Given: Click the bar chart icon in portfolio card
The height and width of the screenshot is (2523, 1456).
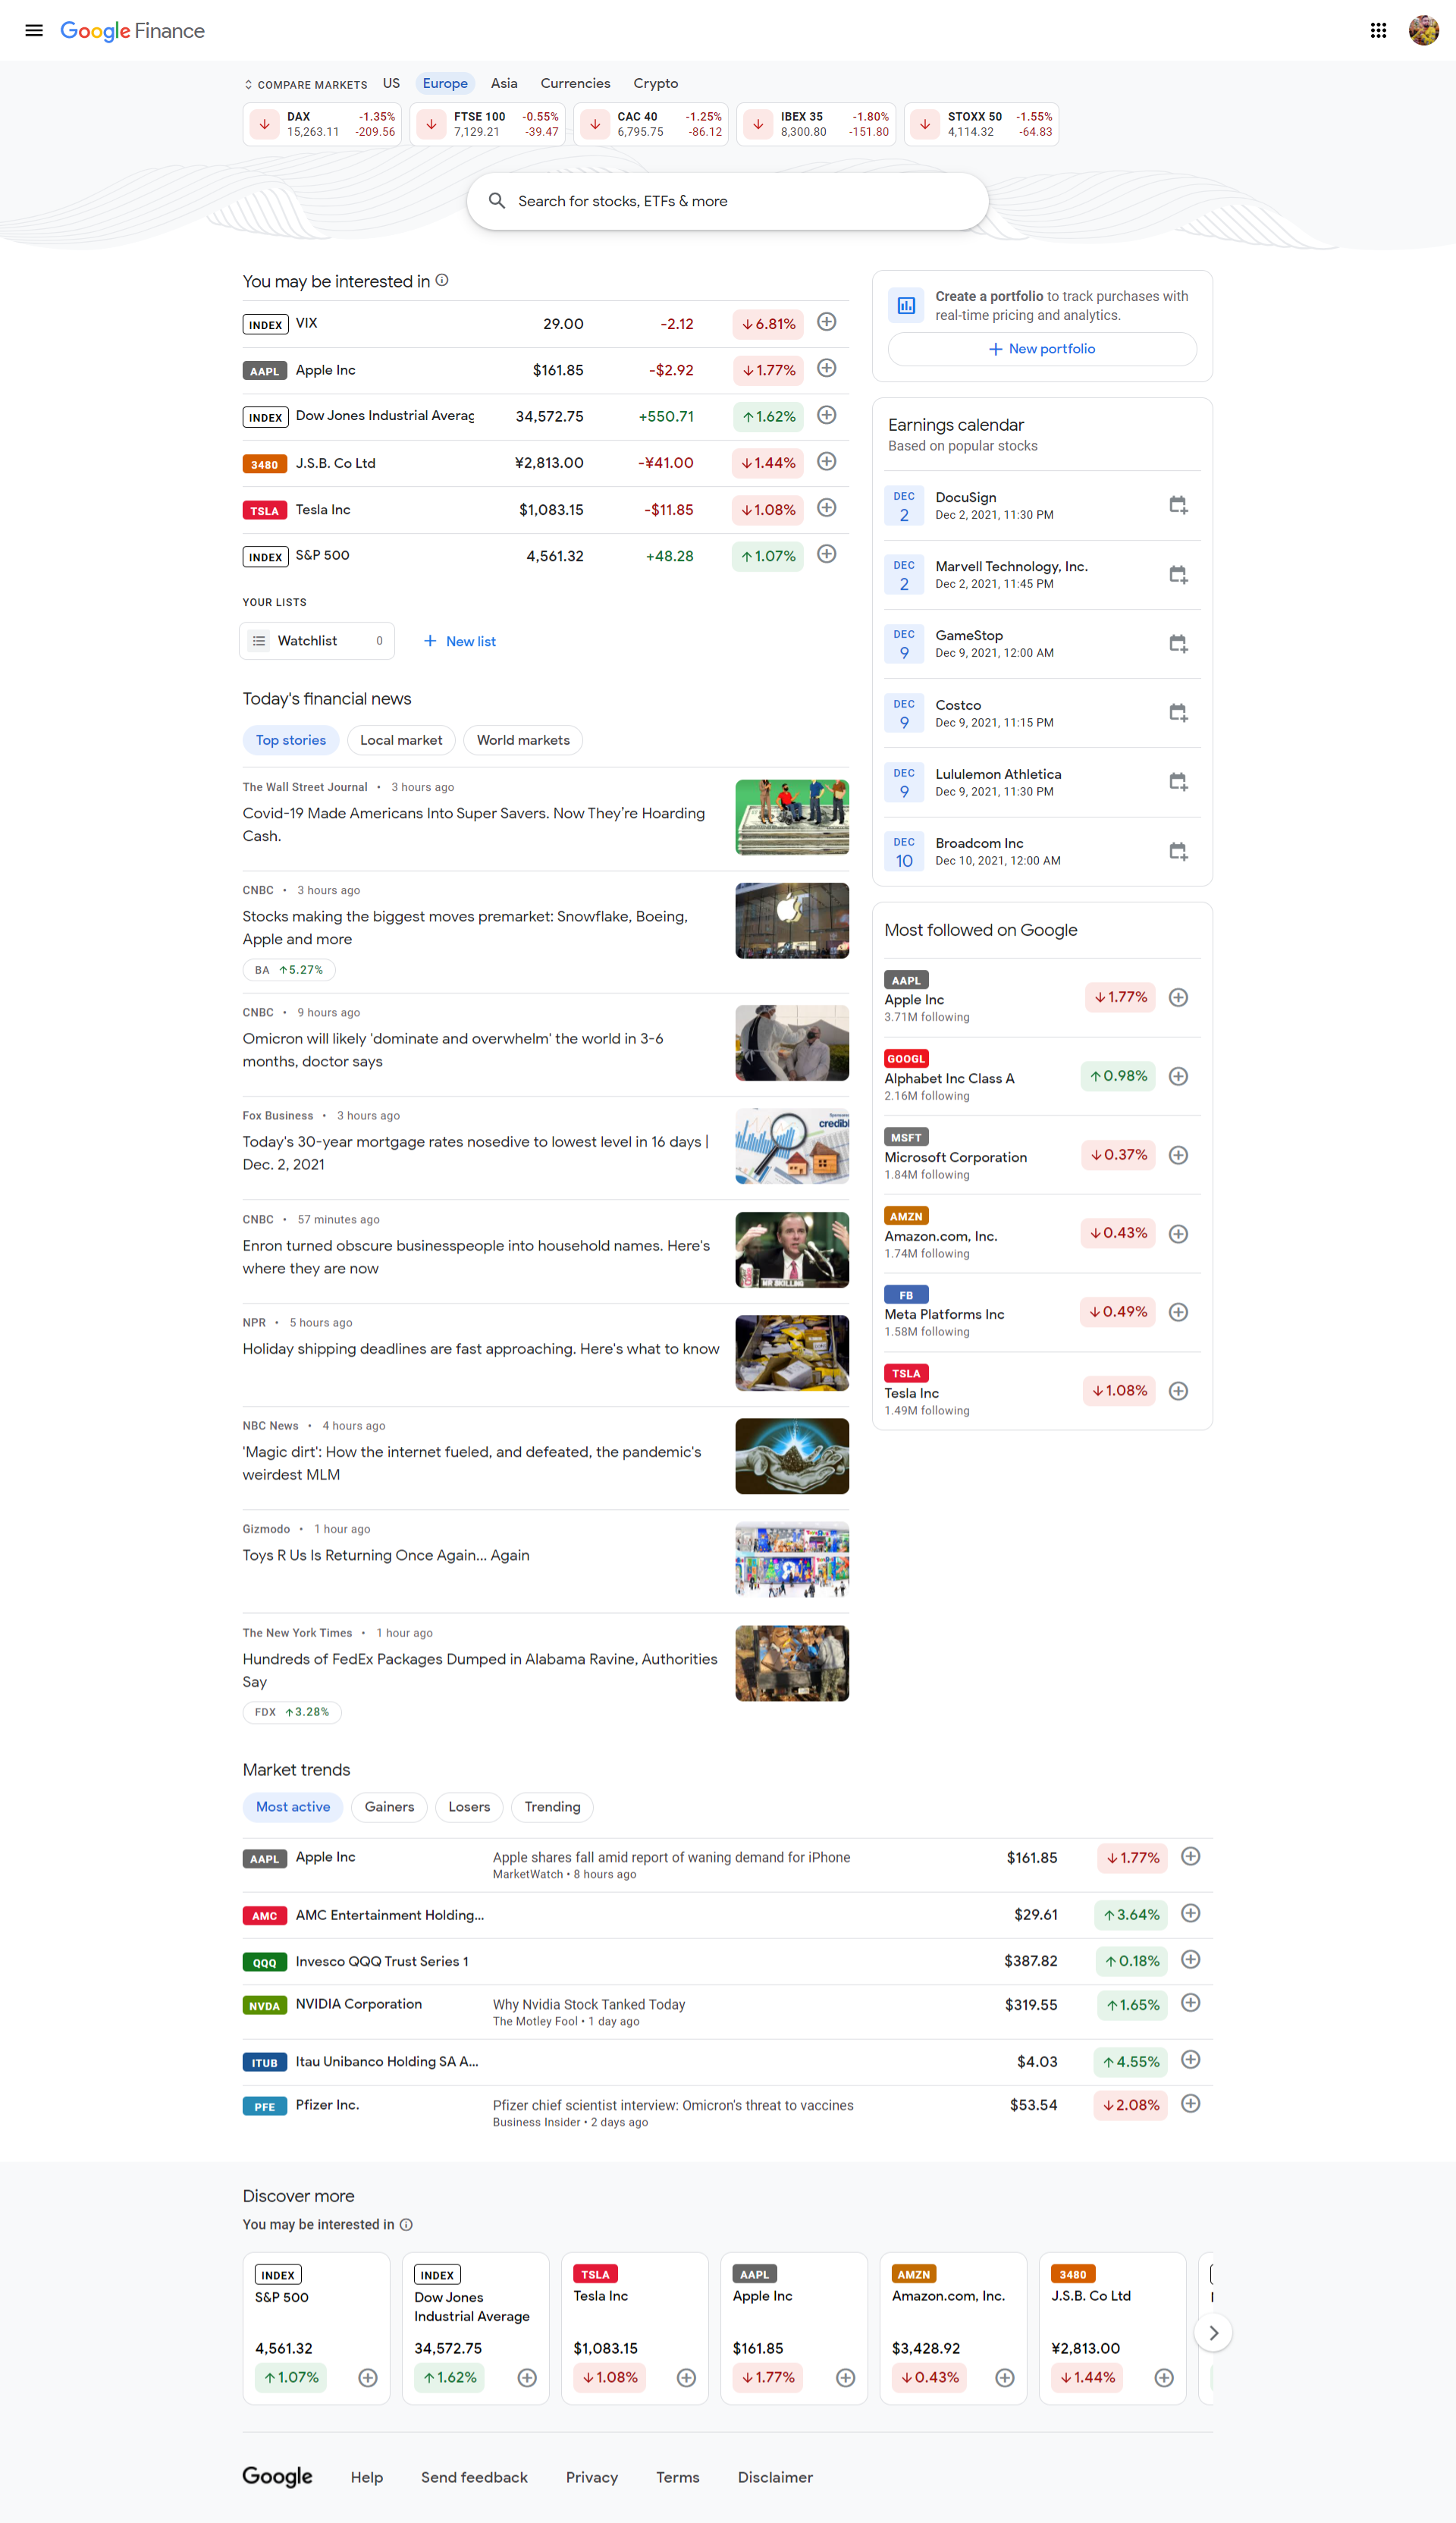Looking at the screenshot, I should point(906,305).
